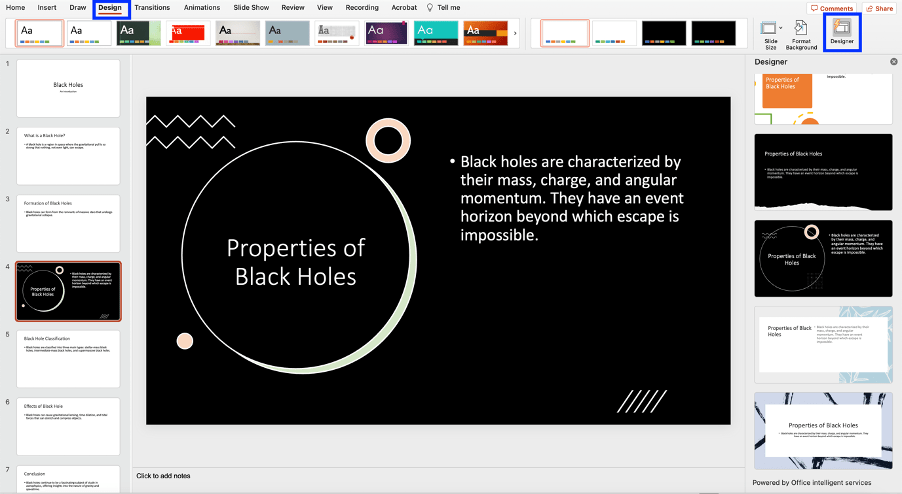Expand the themes gallery arrow
Image resolution: width=902 pixels, height=494 pixels.
tap(515, 33)
